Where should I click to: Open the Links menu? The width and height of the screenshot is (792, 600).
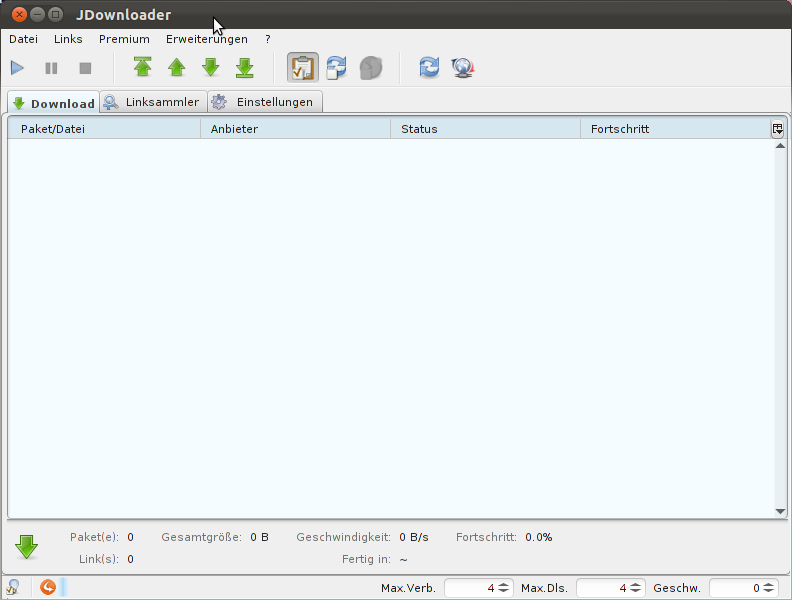point(68,39)
